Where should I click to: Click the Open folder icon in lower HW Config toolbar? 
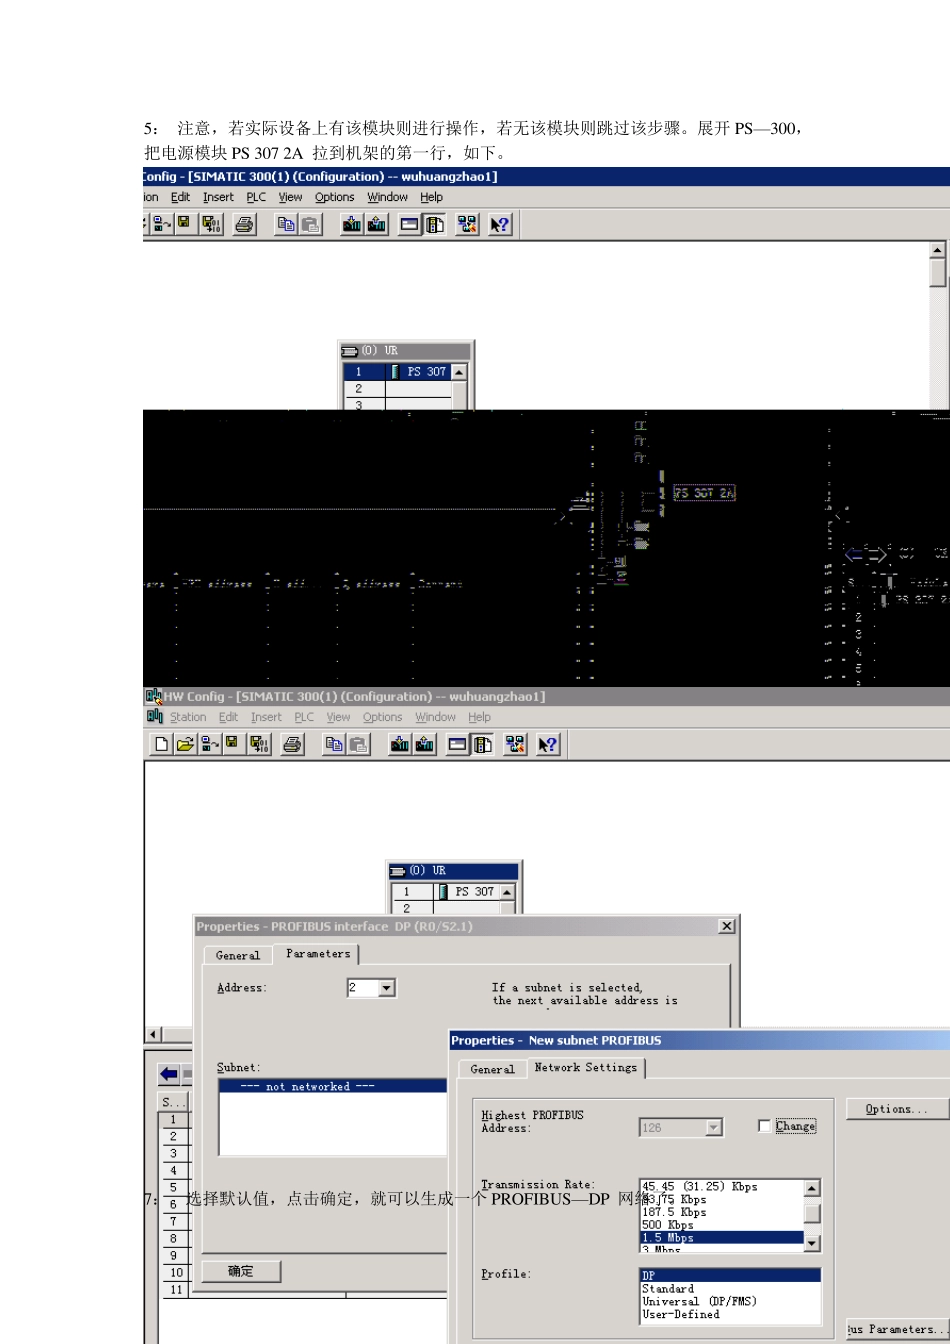[x=186, y=744]
